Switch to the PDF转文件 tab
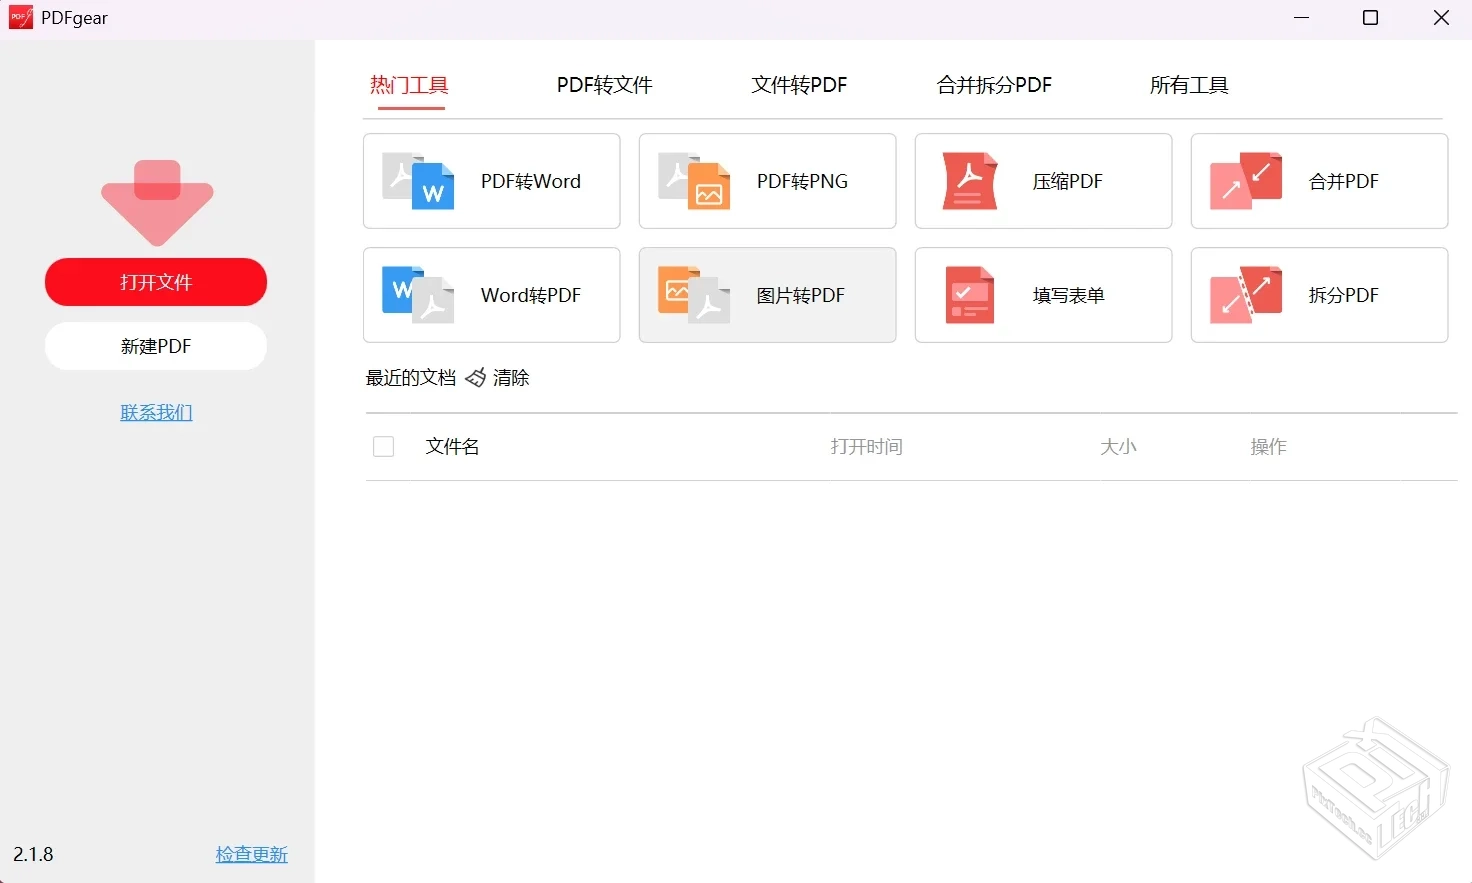Screen dimensions: 1472x883 pos(603,85)
